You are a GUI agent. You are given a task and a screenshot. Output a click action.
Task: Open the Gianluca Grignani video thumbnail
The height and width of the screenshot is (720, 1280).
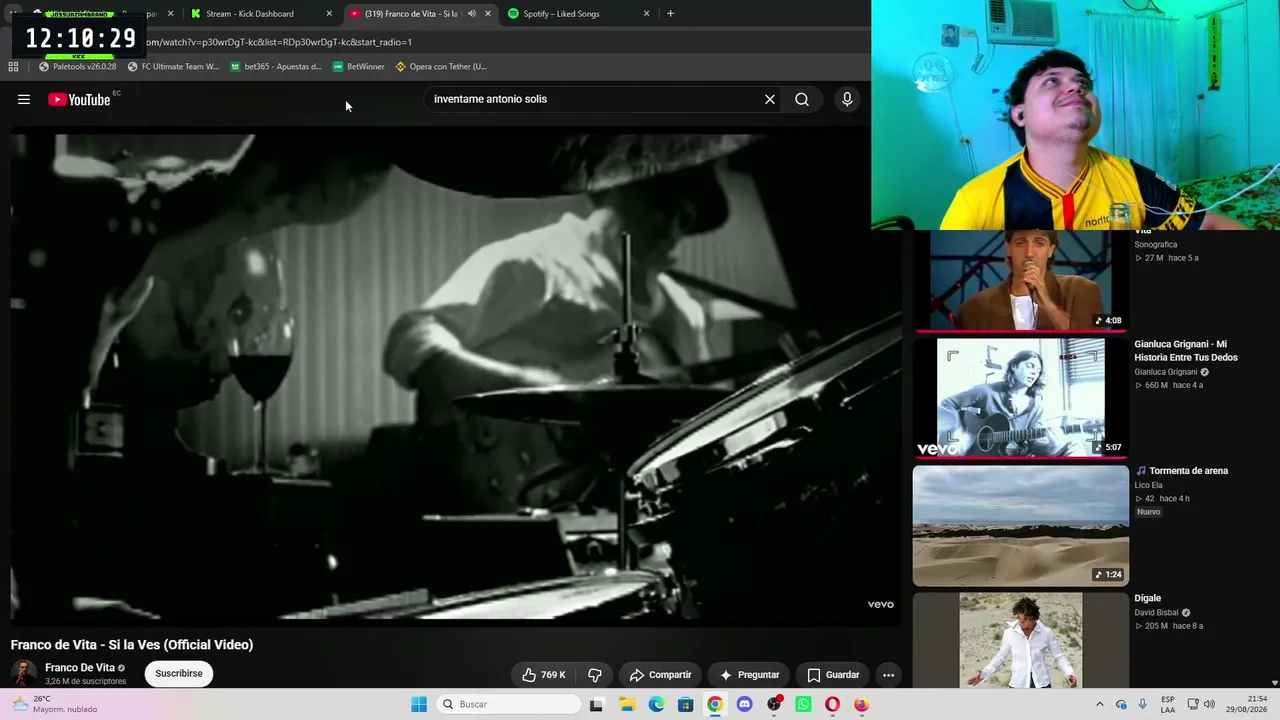1021,398
